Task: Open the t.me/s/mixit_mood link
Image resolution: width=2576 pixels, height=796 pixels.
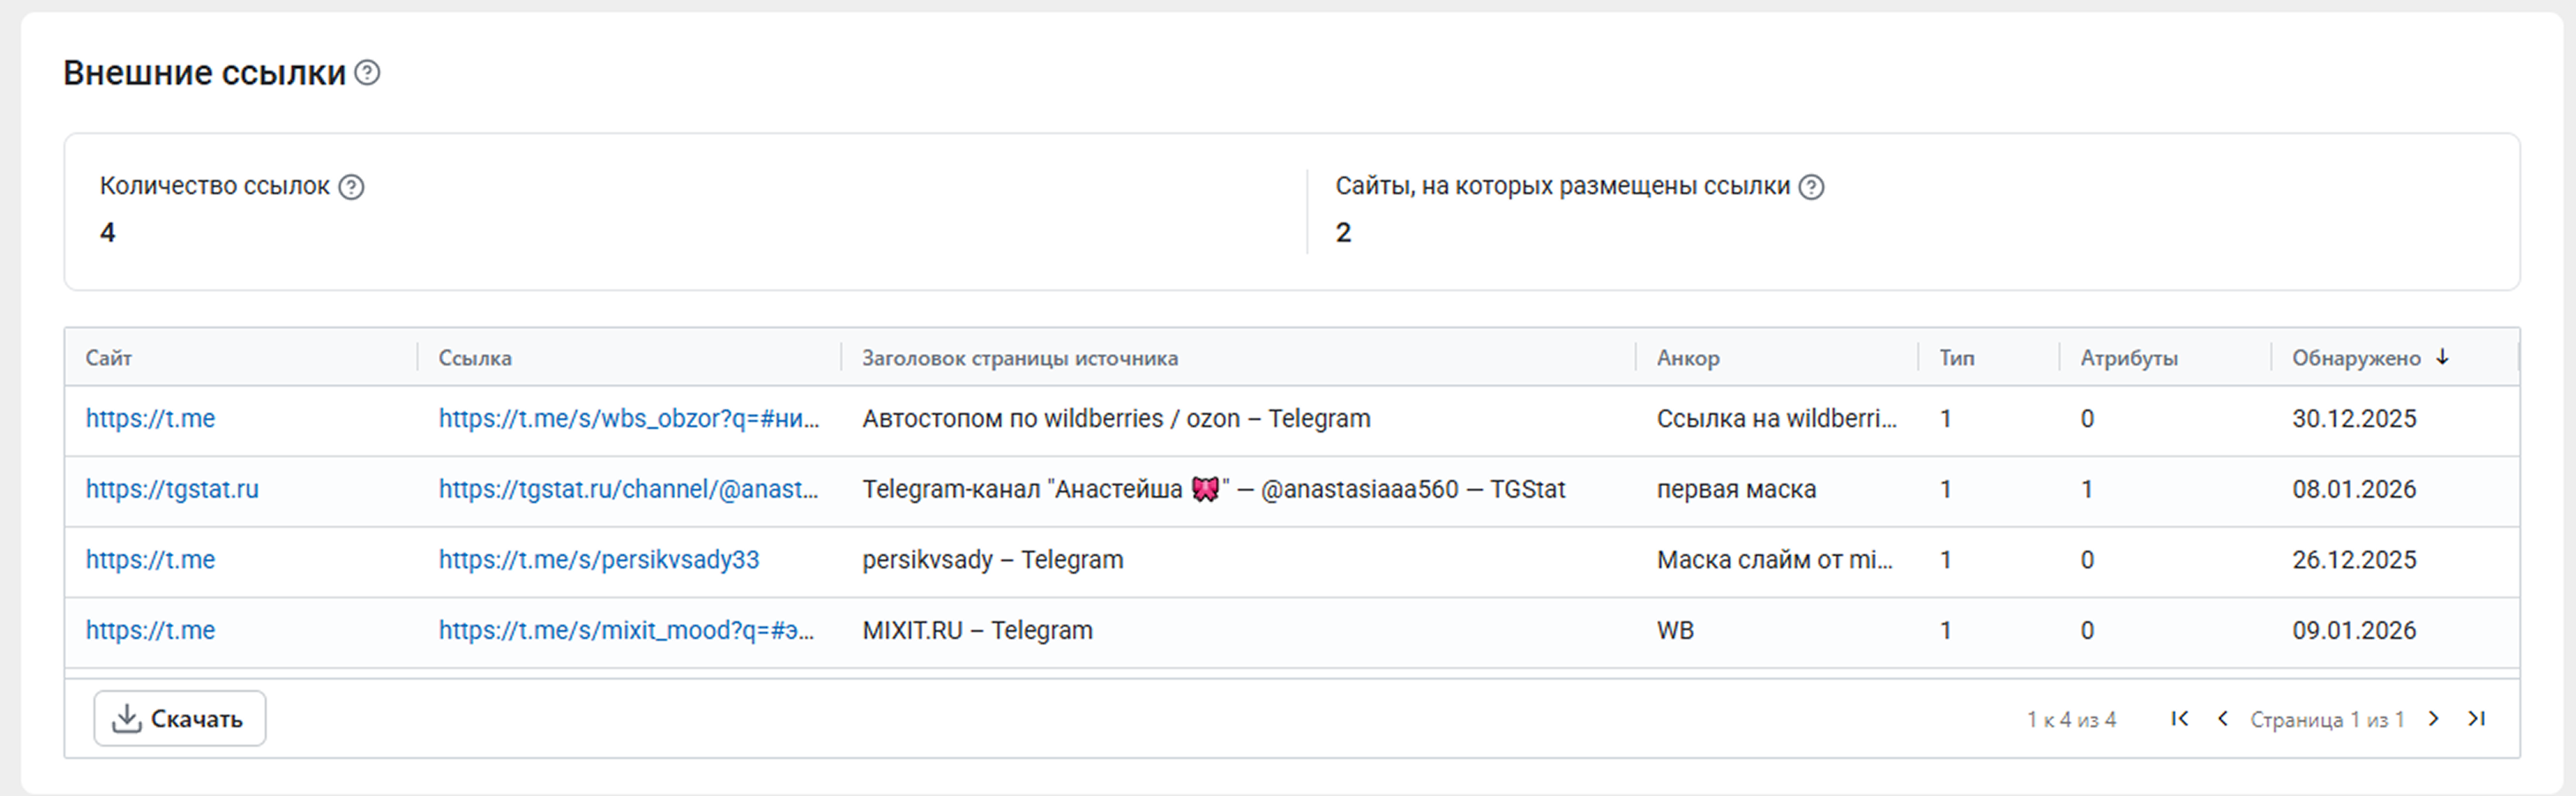Action: click(626, 631)
